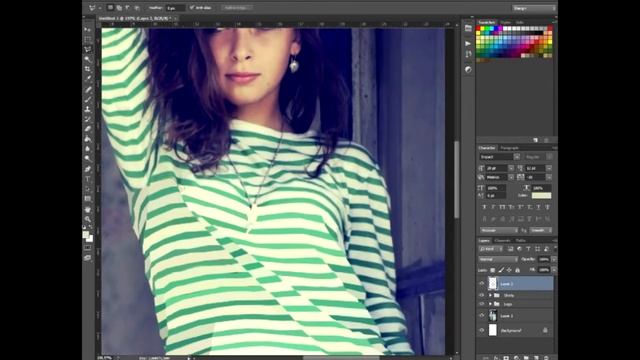Toggle Quick Mask mode icon

[88, 248]
